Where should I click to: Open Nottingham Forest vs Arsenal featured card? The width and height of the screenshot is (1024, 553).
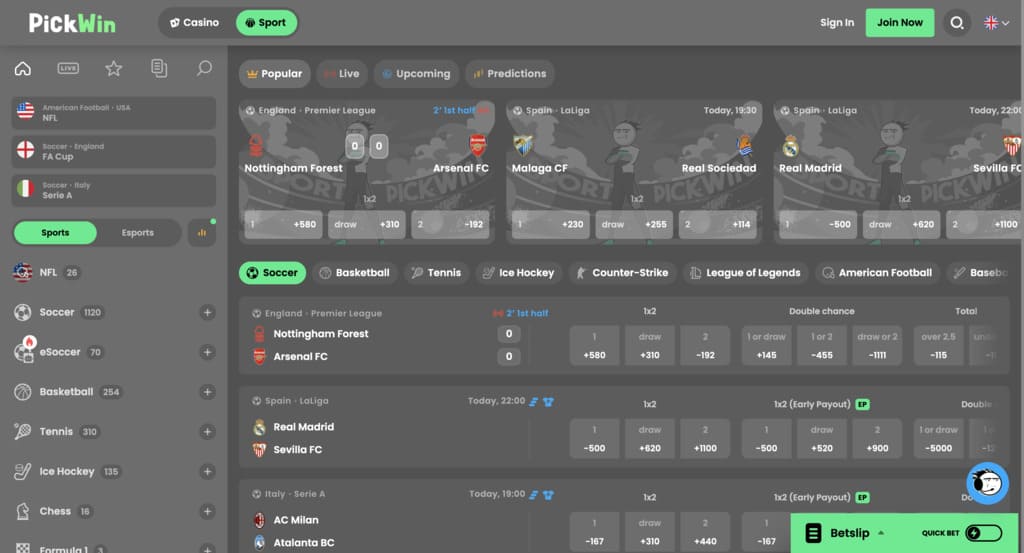tap(366, 172)
